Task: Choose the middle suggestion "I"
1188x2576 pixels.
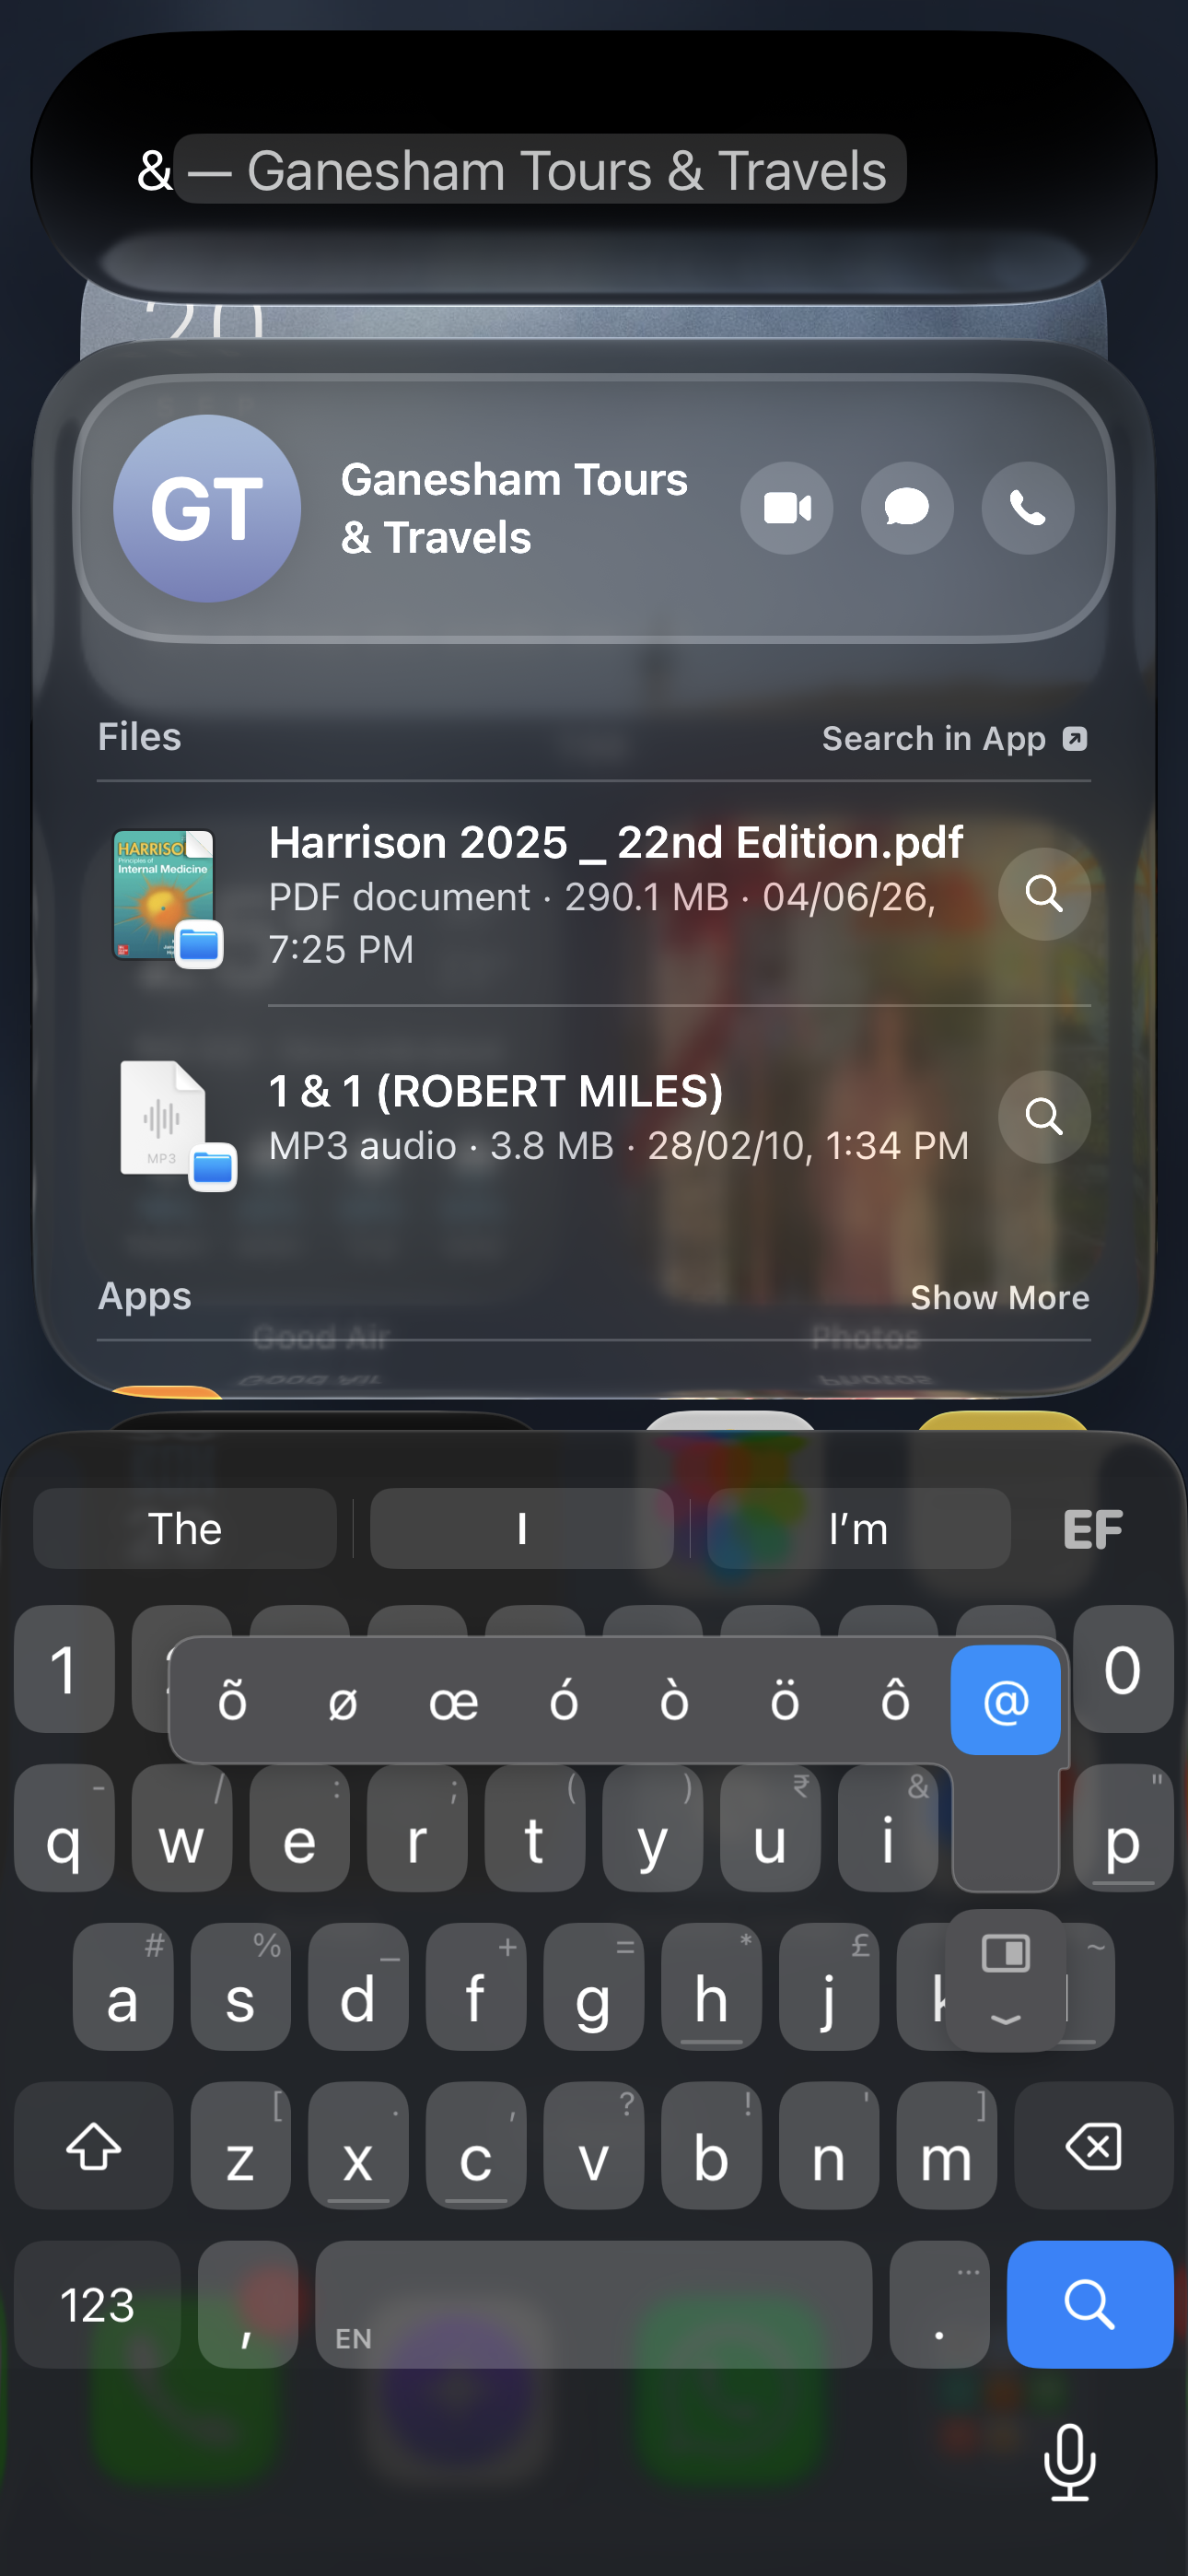Action: [x=521, y=1528]
